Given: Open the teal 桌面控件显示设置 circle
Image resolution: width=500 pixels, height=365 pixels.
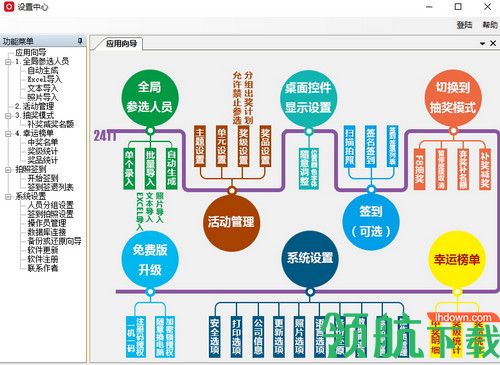Looking at the screenshot, I should tap(308, 98).
